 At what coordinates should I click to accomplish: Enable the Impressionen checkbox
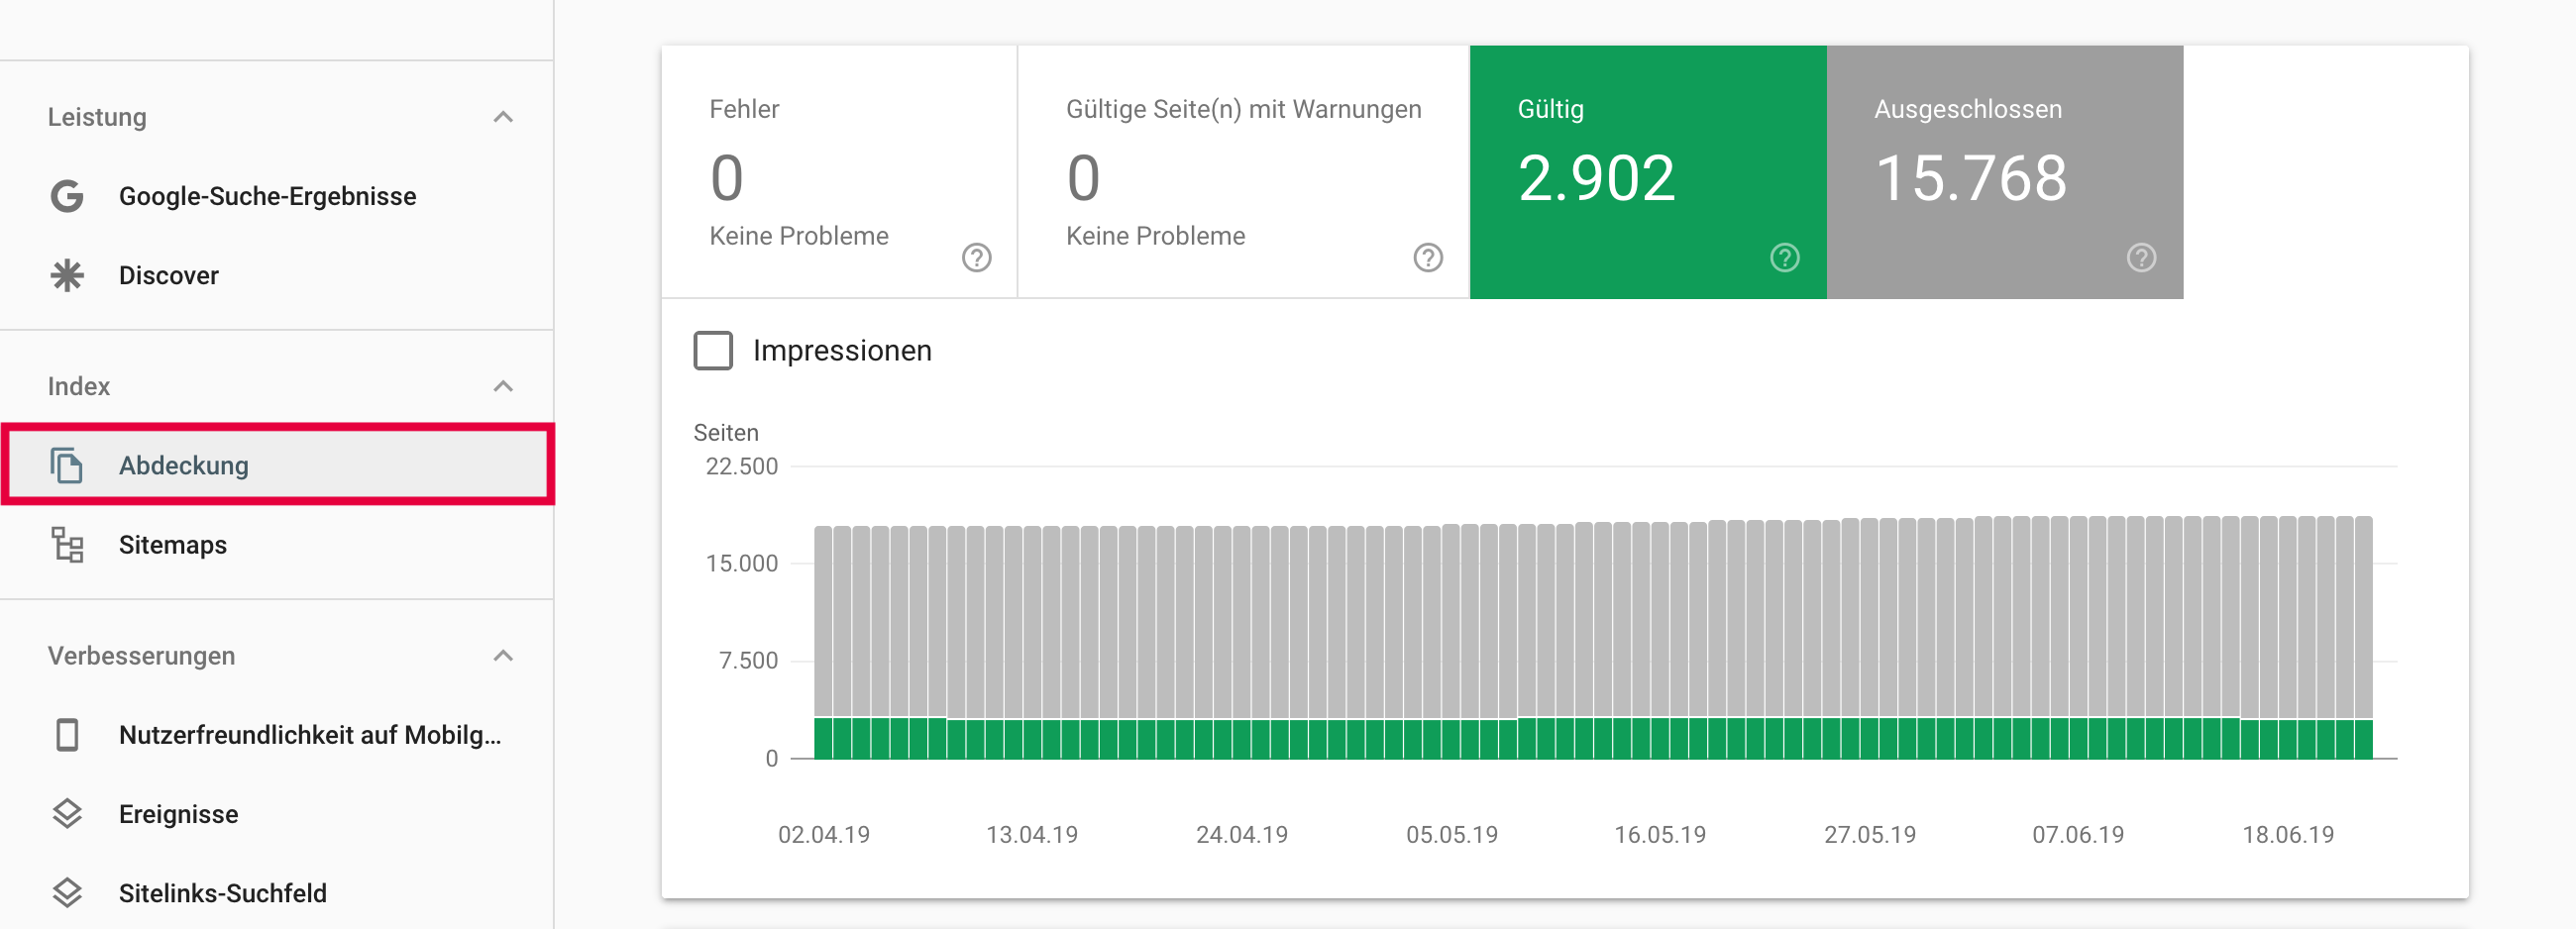click(x=713, y=351)
